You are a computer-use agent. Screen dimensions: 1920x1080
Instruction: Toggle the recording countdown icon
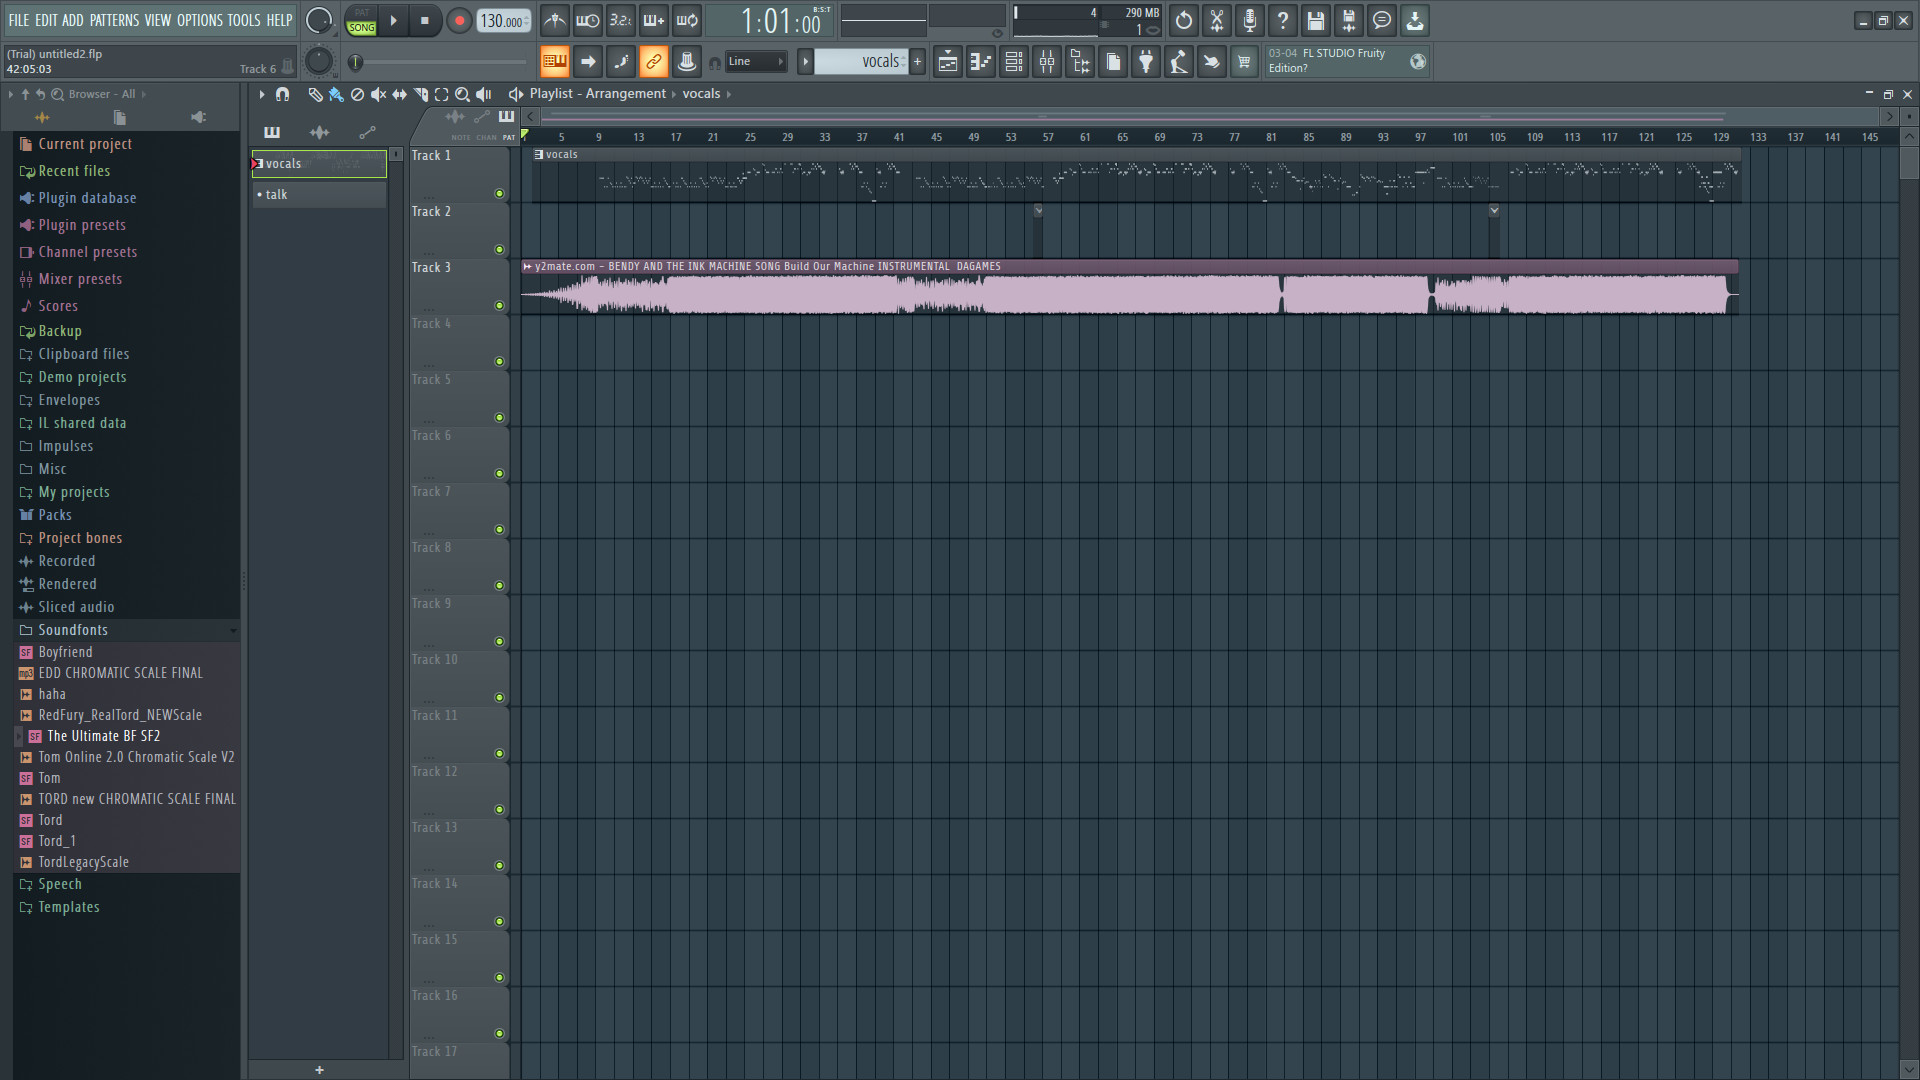click(620, 20)
